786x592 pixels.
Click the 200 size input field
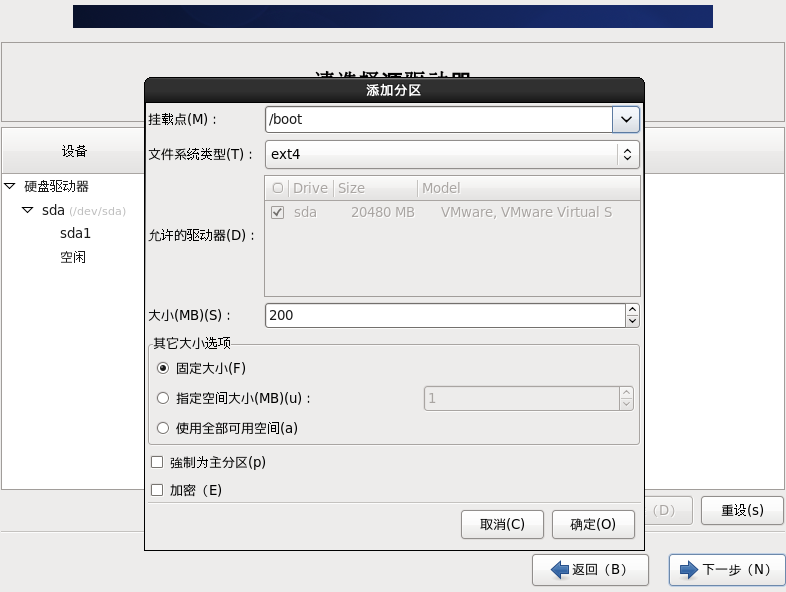(445, 315)
